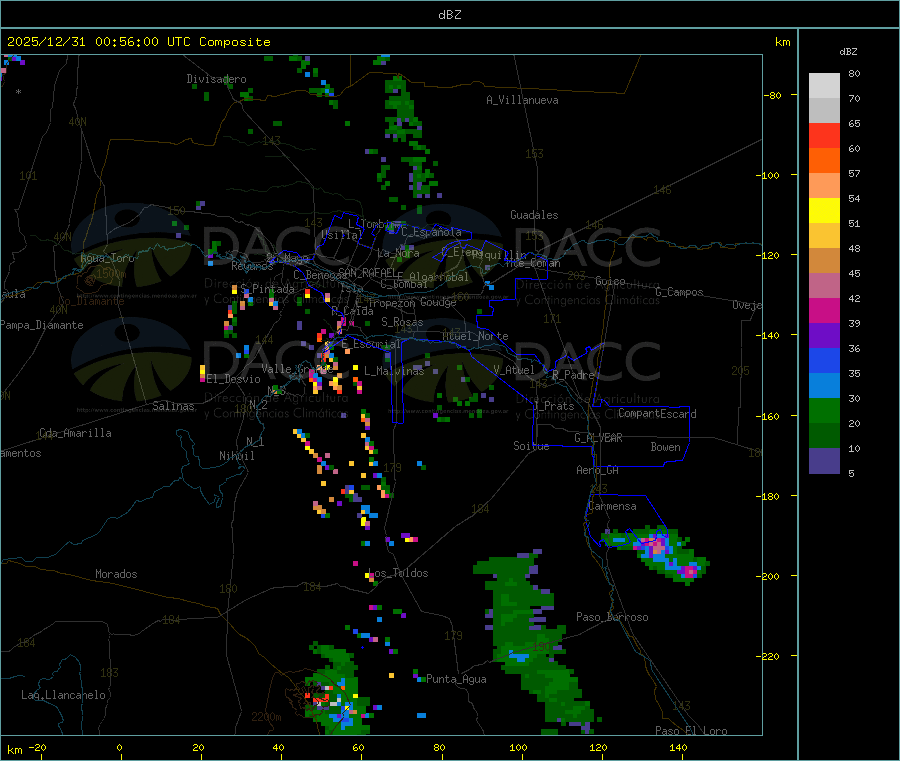Select the 'Morados' location label
900x761 pixels.
116,574
